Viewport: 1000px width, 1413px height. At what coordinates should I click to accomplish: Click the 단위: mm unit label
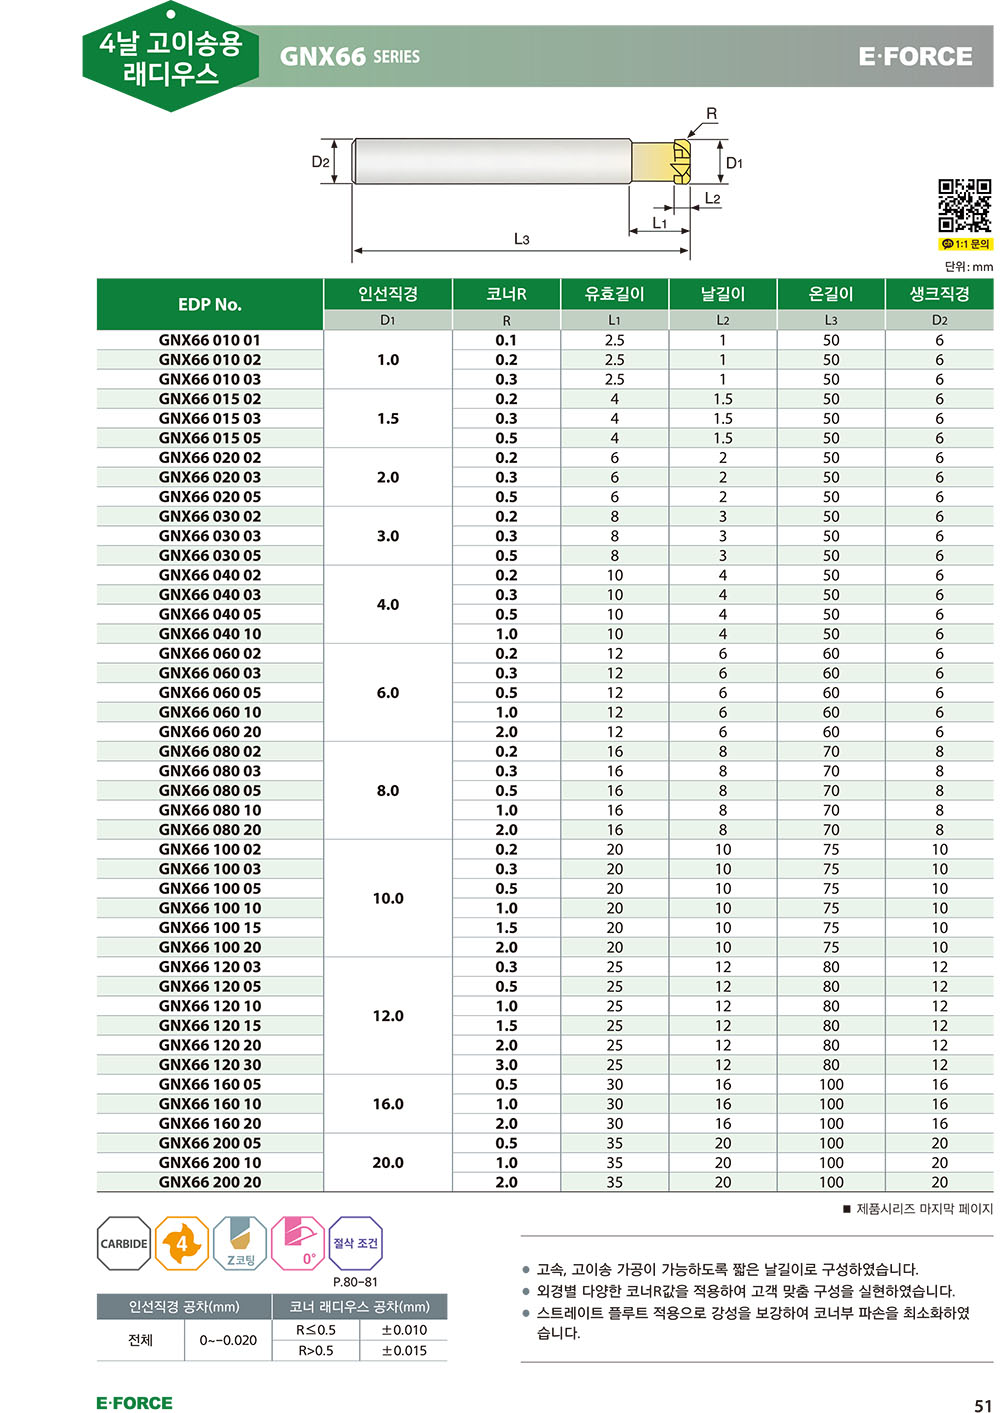pyautogui.click(x=968, y=267)
